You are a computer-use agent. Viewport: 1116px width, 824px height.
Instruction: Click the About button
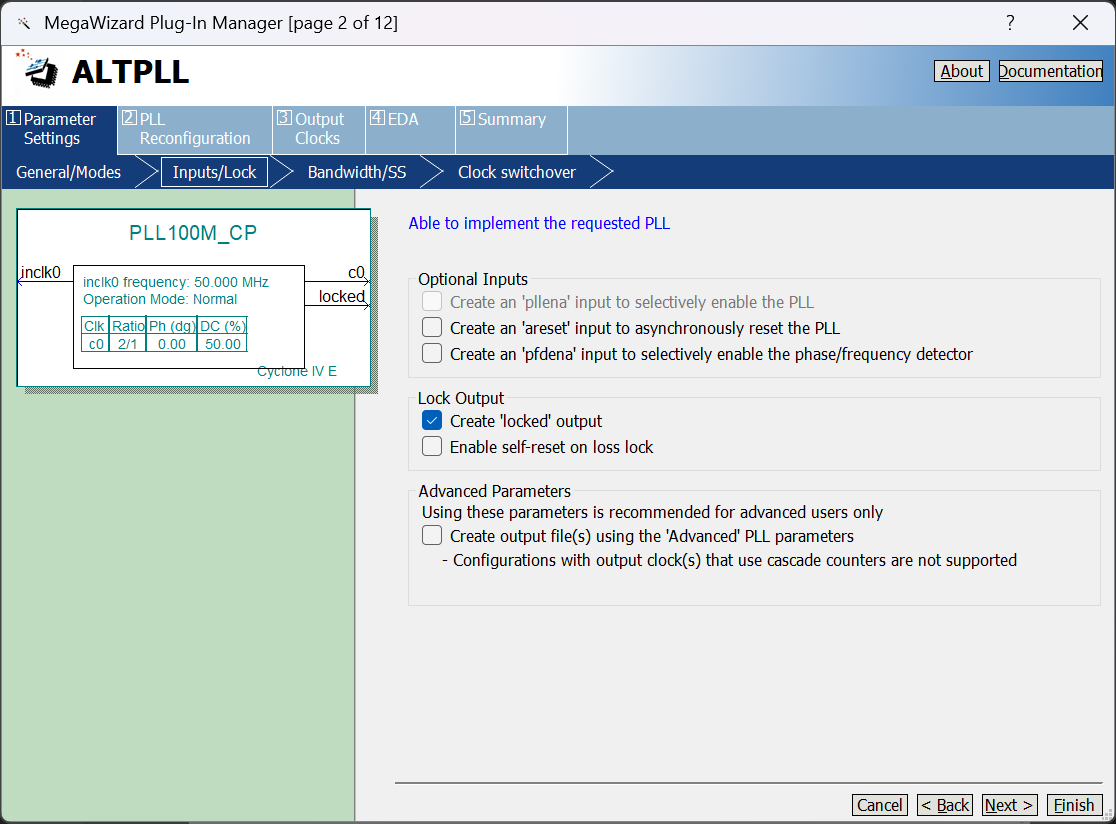click(962, 71)
